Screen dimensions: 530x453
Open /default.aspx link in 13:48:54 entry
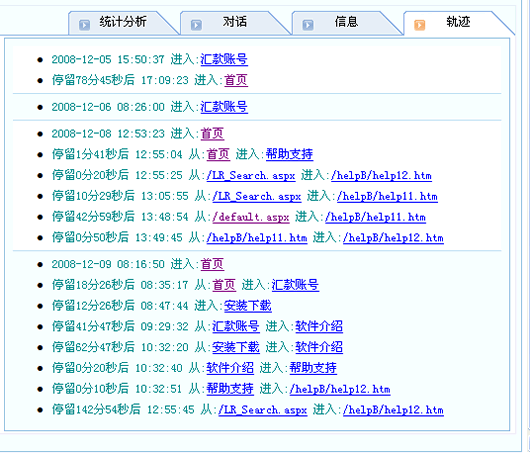[x=251, y=217]
